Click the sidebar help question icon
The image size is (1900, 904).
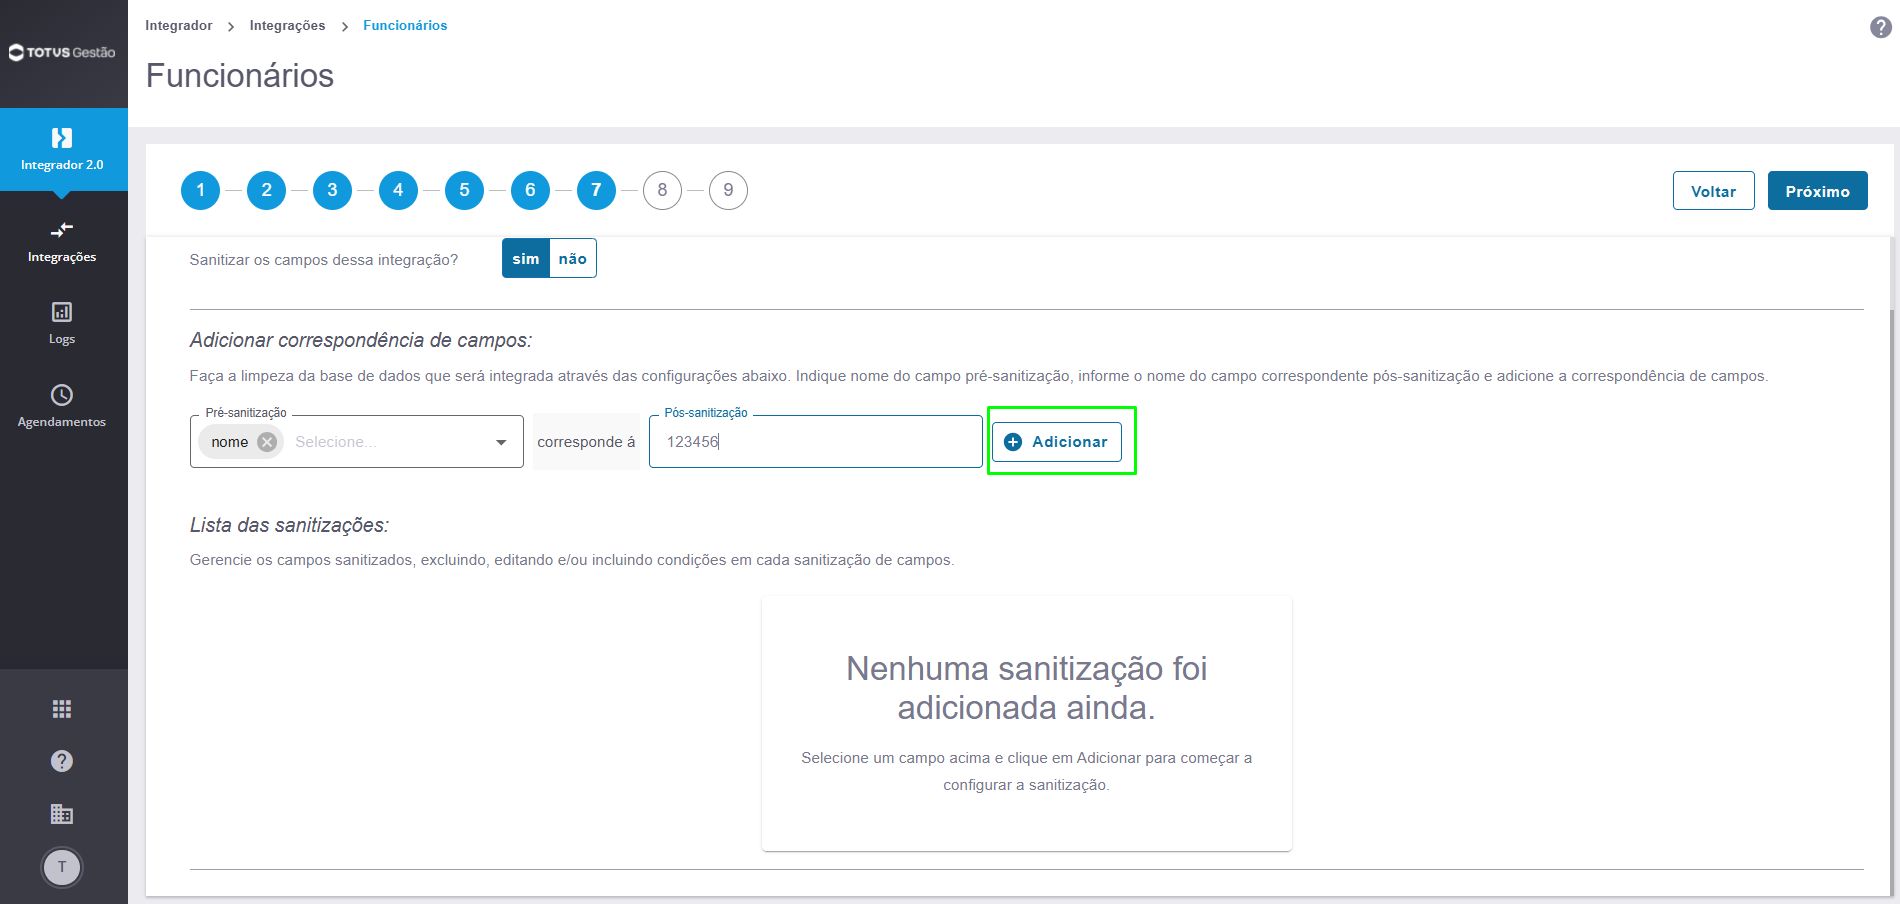[62, 761]
